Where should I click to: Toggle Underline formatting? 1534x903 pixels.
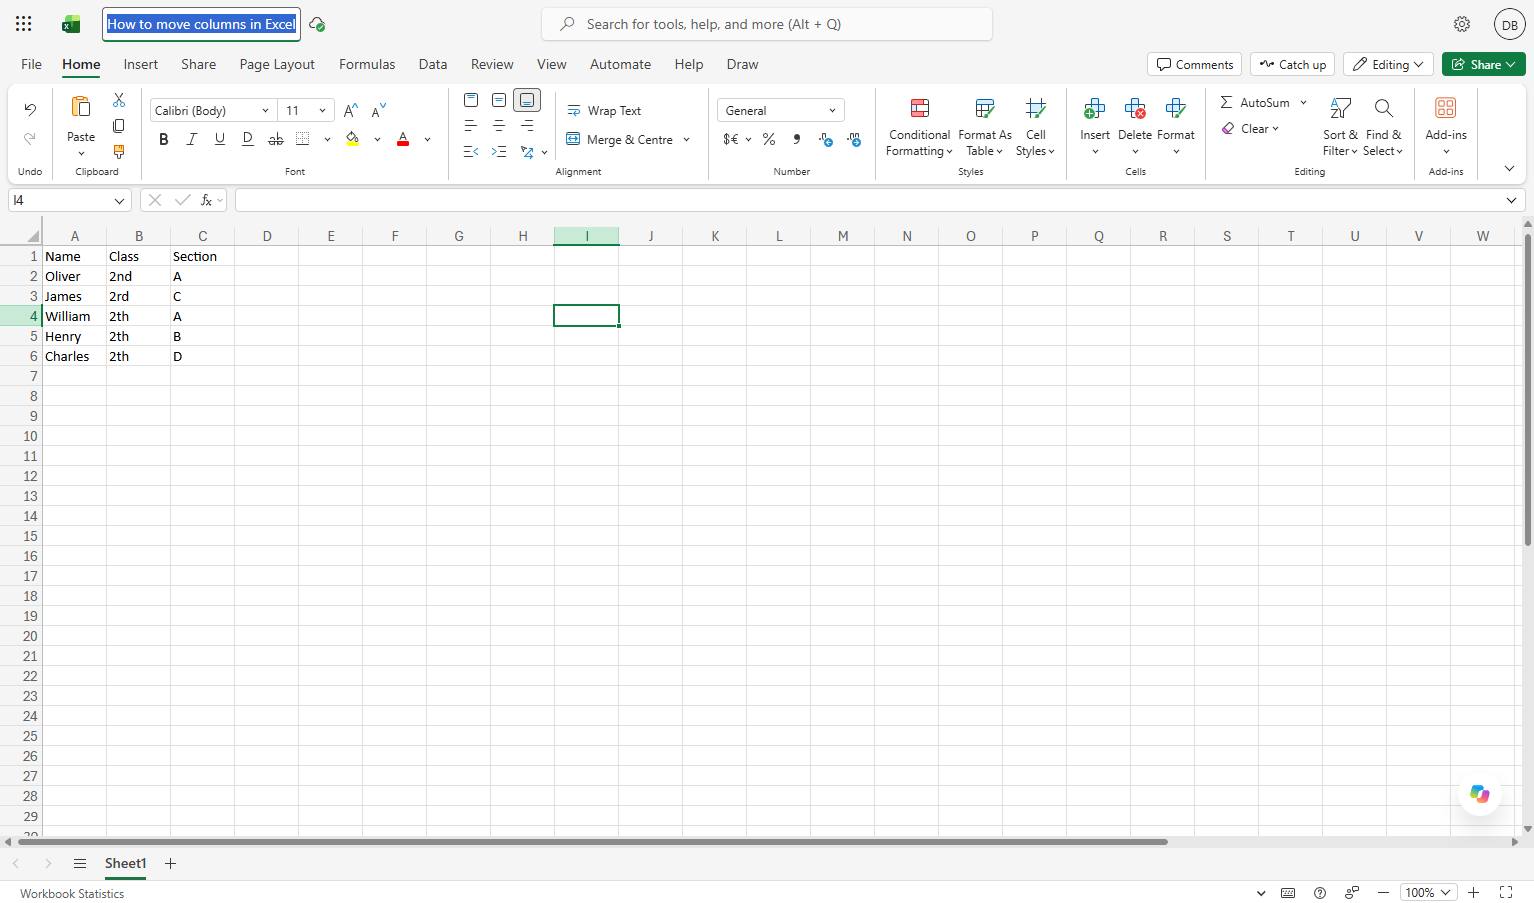coord(220,139)
